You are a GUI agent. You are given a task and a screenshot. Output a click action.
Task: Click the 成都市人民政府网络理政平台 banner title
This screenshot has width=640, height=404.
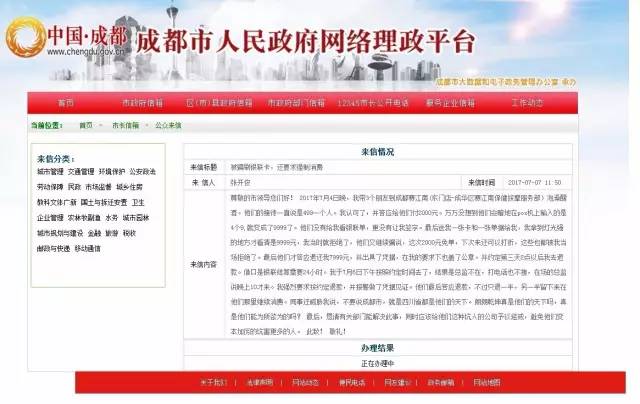click(305, 41)
